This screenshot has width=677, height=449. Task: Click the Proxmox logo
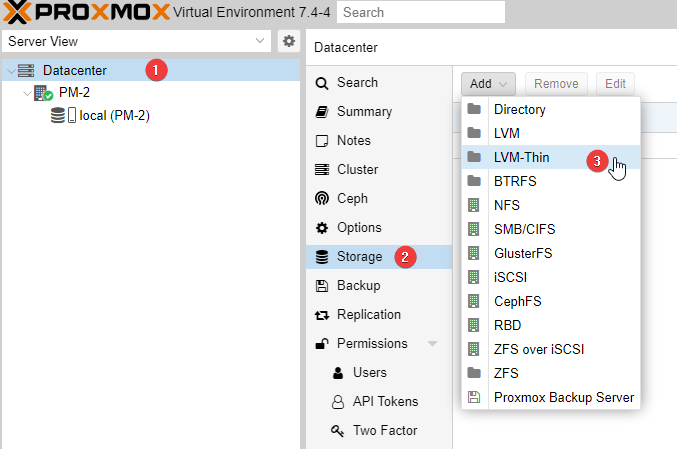pyautogui.click(x=86, y=12)
